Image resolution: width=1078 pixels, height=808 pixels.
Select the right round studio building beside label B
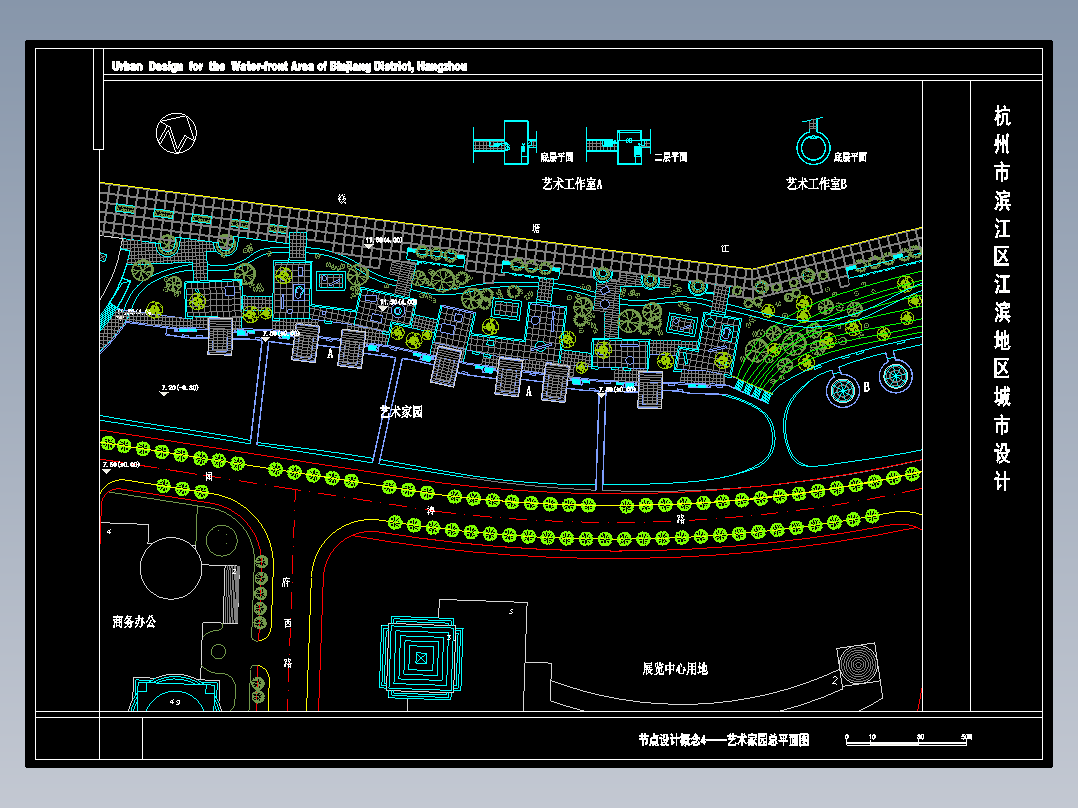tap(896, 375)
